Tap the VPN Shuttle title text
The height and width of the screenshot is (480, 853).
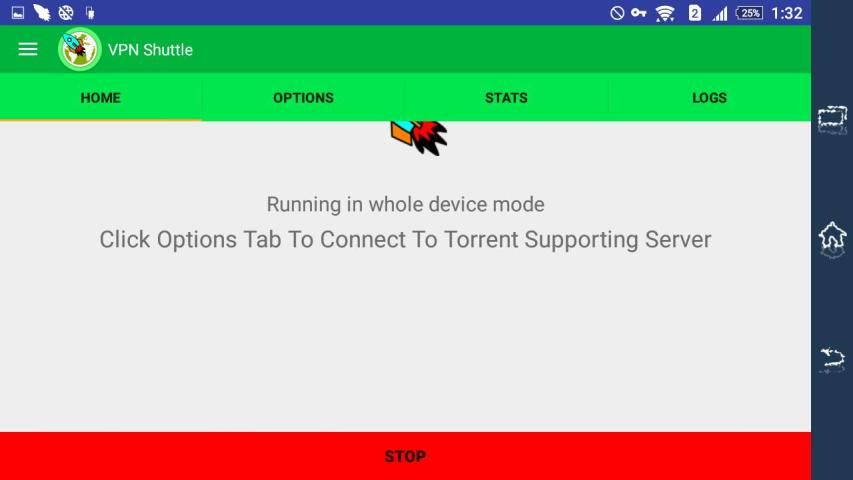pos(150,50)
